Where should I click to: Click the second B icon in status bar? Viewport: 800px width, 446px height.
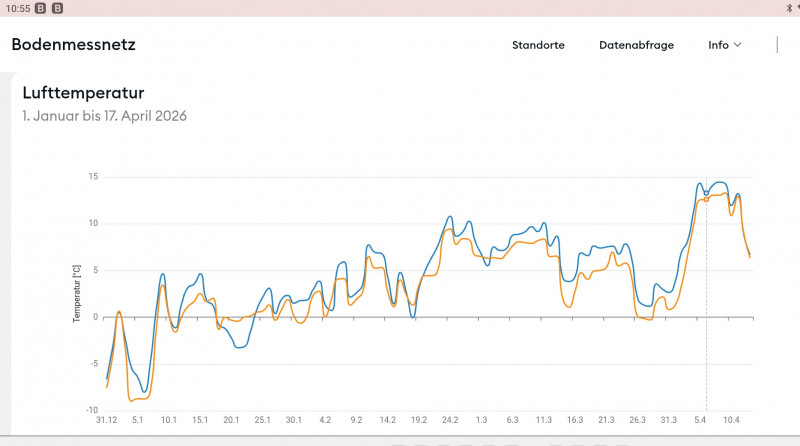57,8
